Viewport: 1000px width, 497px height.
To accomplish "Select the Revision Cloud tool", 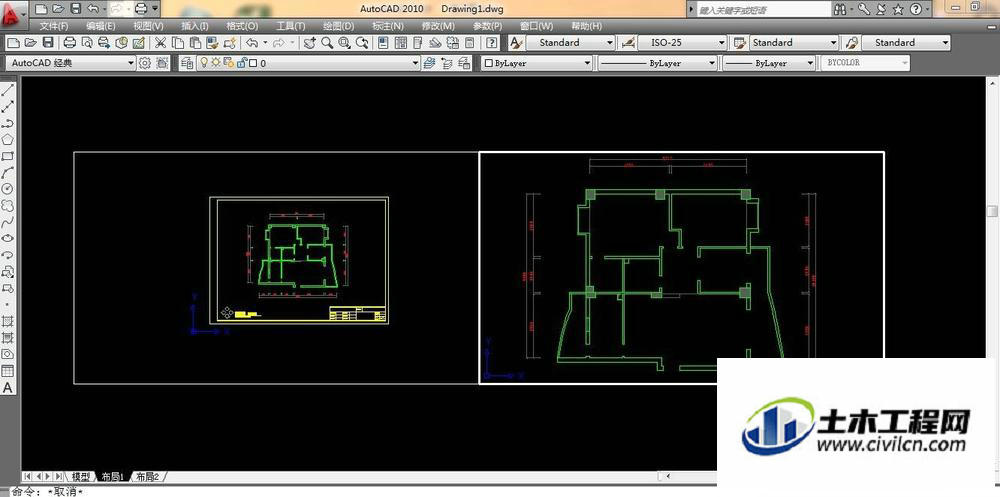I will (x=8, y=206).
